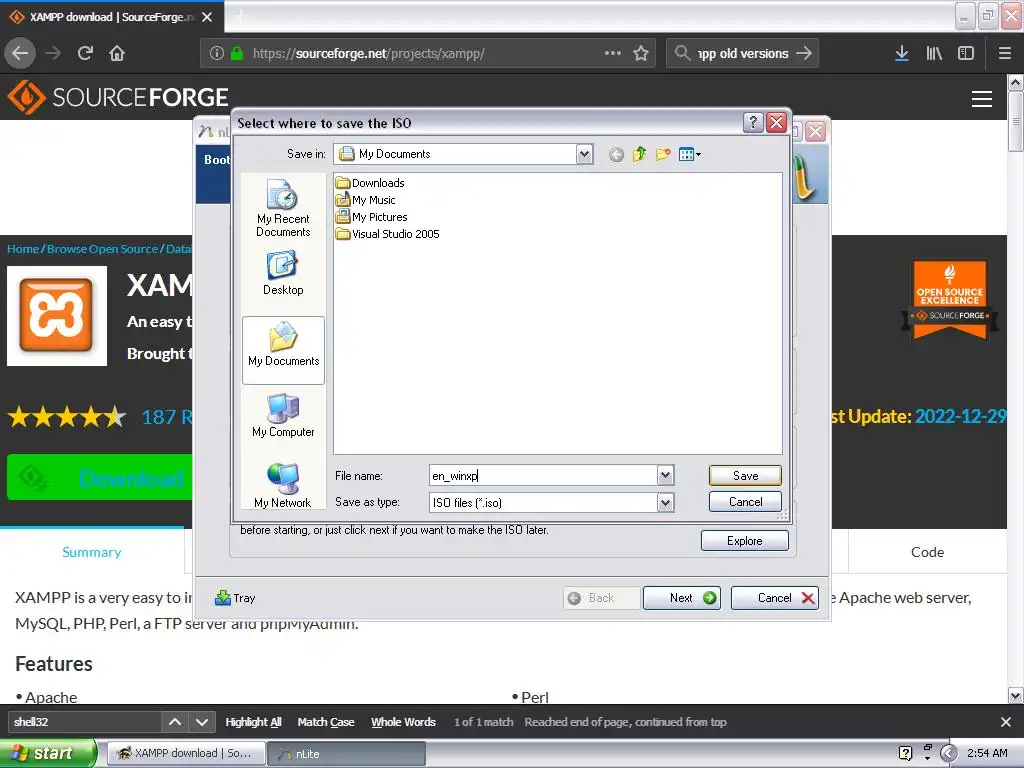Image resolution: width=1024 pixels, height=768 pixels.
Task: Click into the File name text field
Action: click(543, 475)
